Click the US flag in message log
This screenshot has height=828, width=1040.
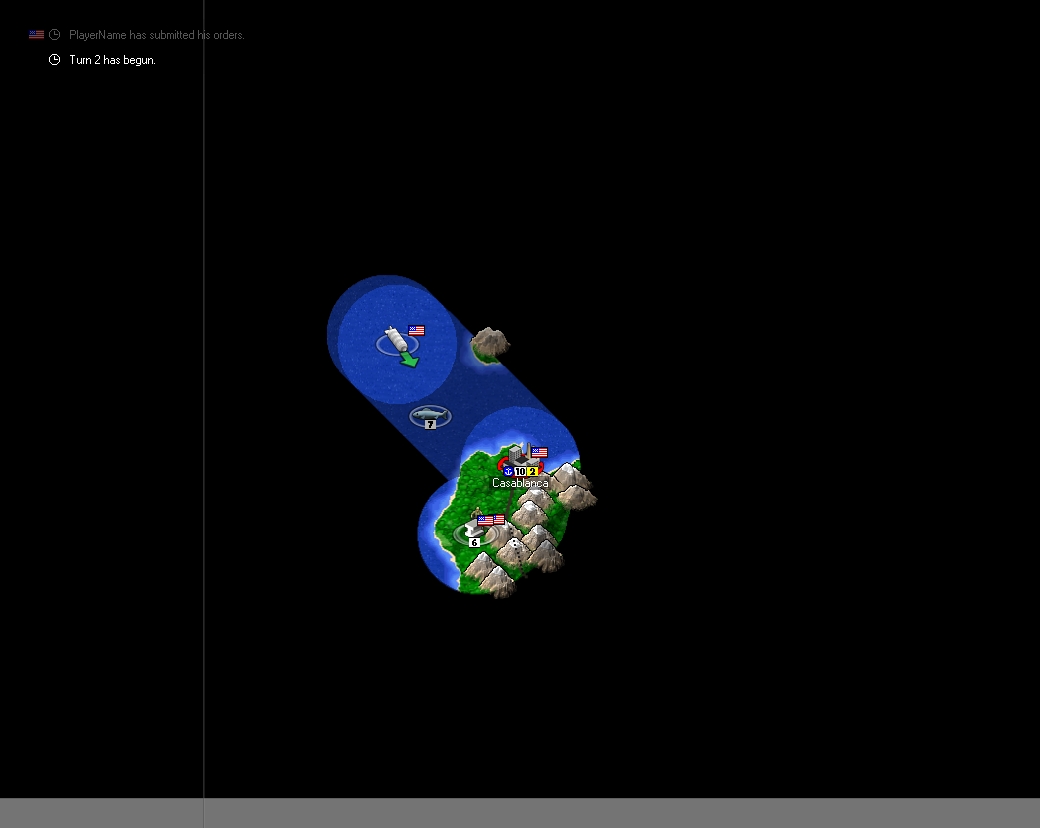pyautogui.click(x=36, y=34)
